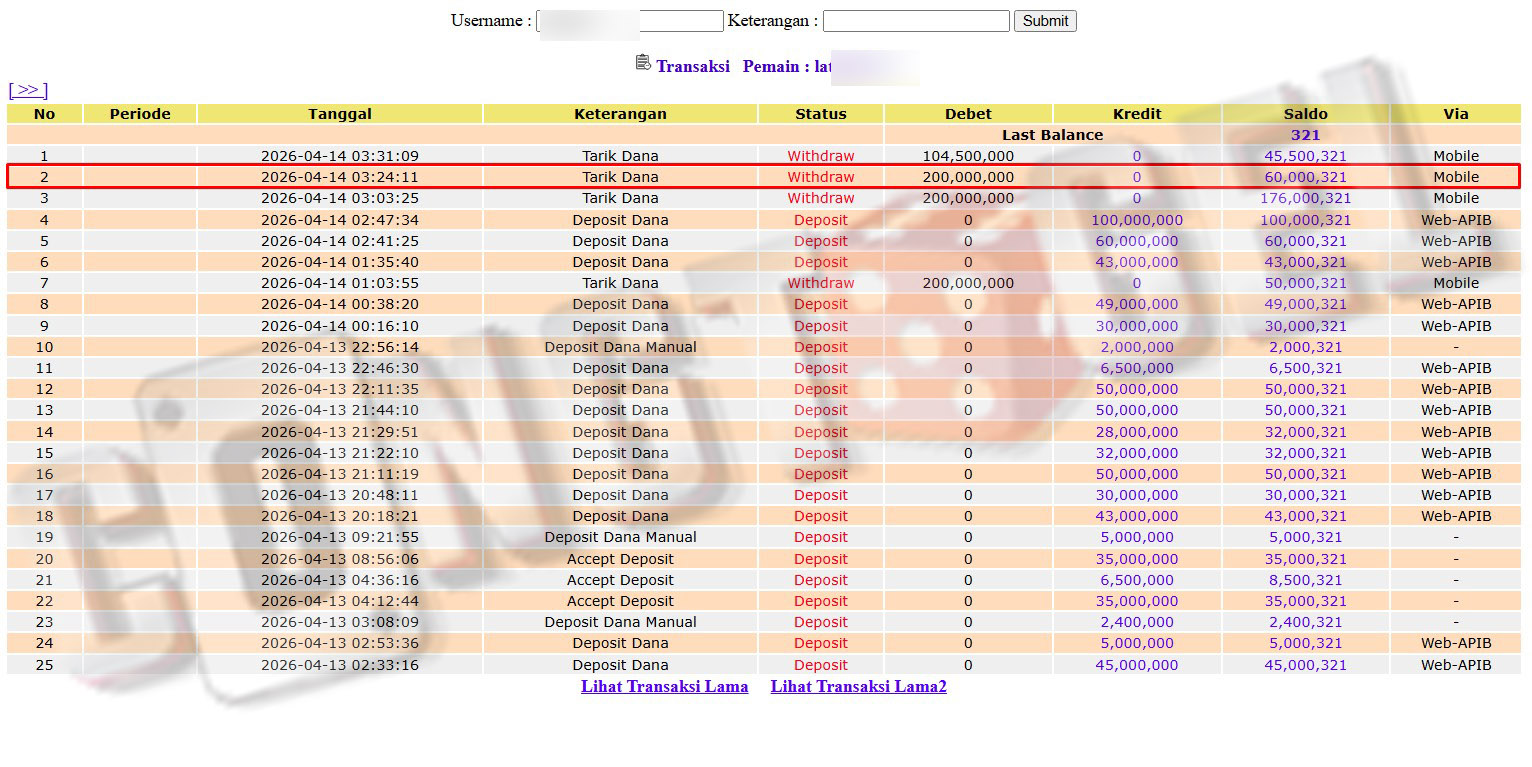Screen dimensions: 1532x767
Task: Click saldo 6,500,321
Action: [1305, 368]
